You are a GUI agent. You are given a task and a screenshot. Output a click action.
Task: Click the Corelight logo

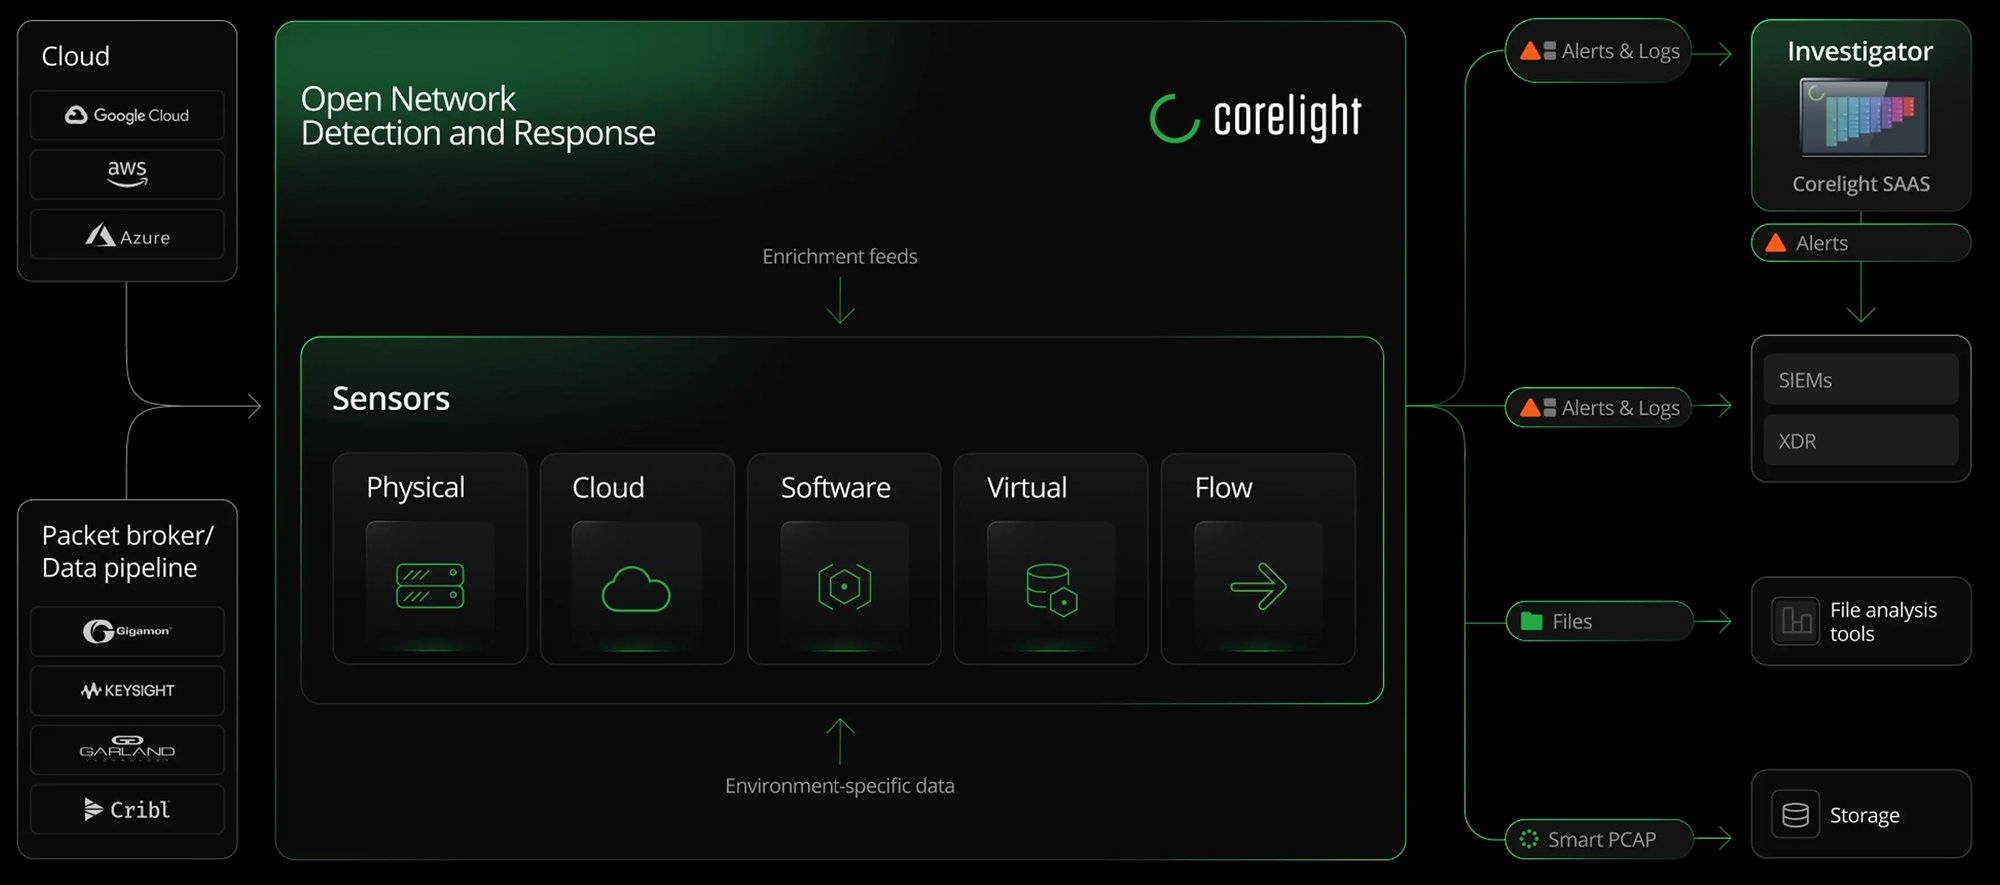coord(1255,118)
